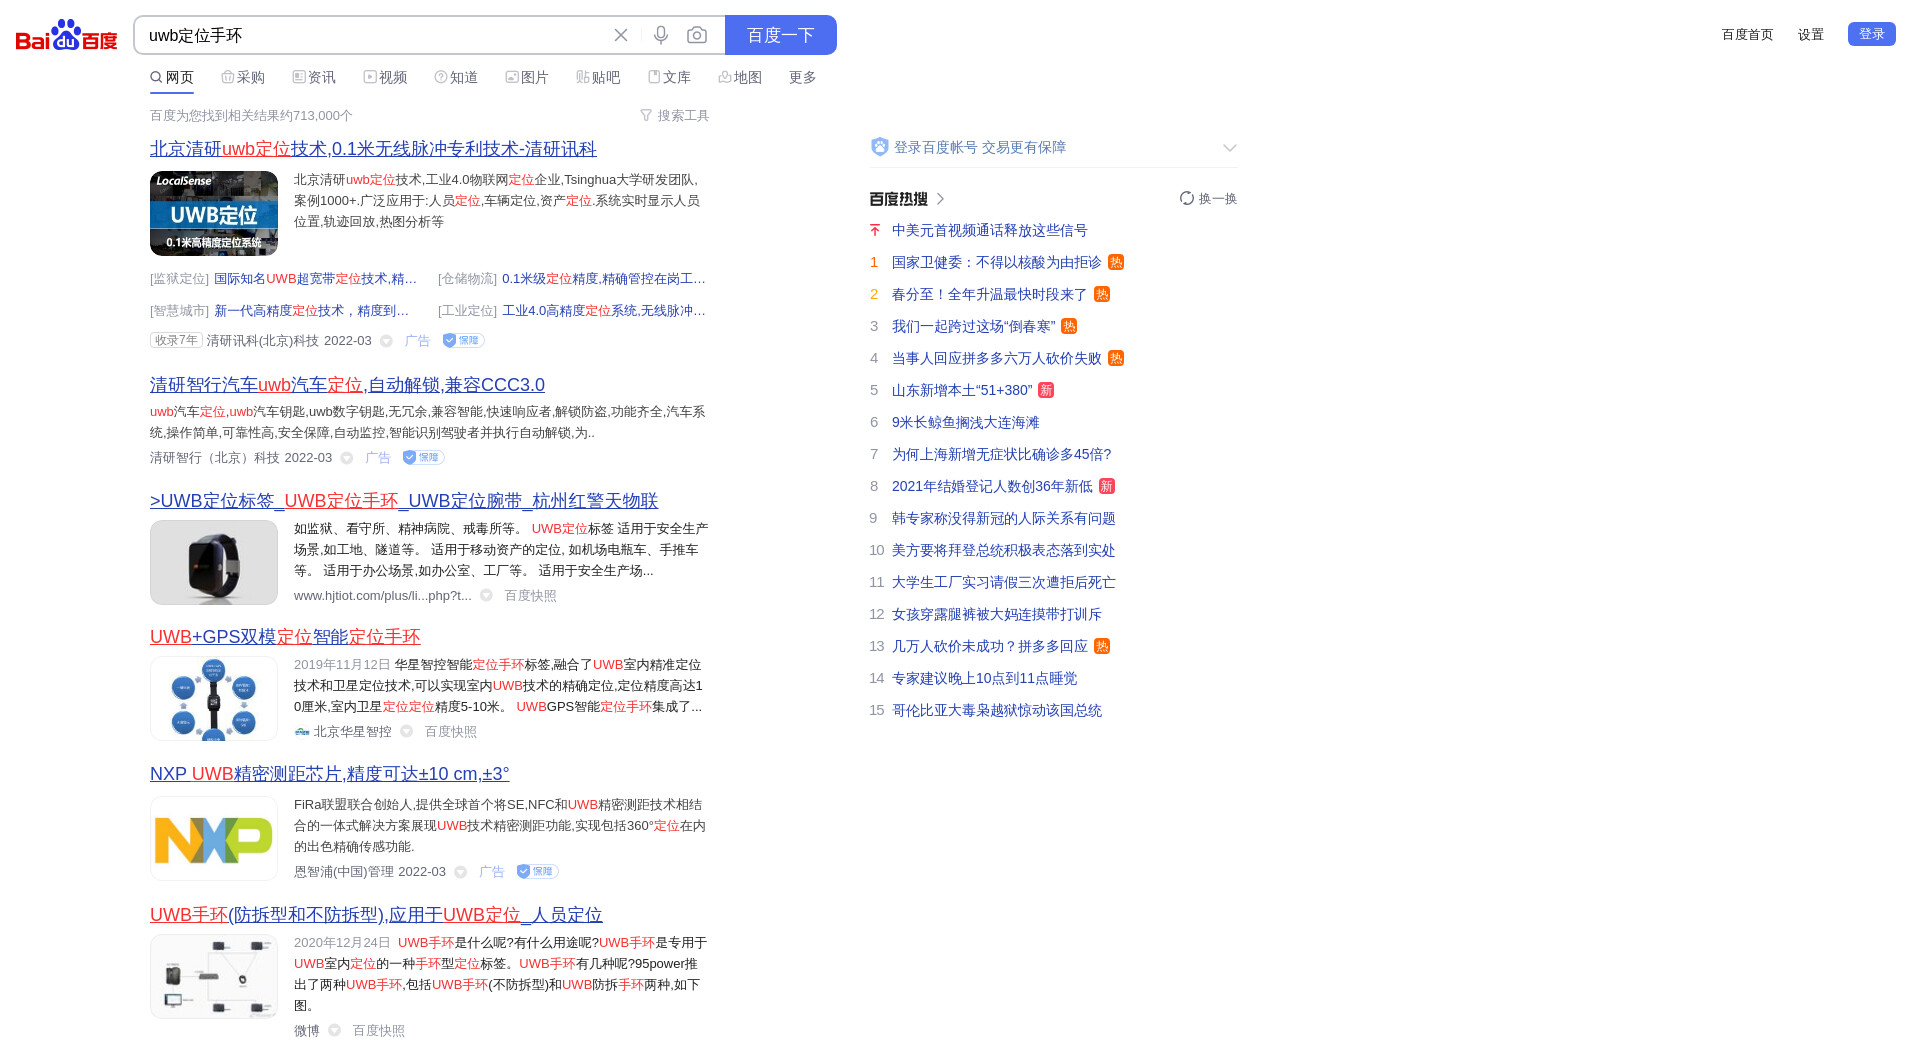The width and height of the screenshot is (1920, 1040).
Task: Refresh hot search list with 换一换
Action: (x=1208, y=199)
